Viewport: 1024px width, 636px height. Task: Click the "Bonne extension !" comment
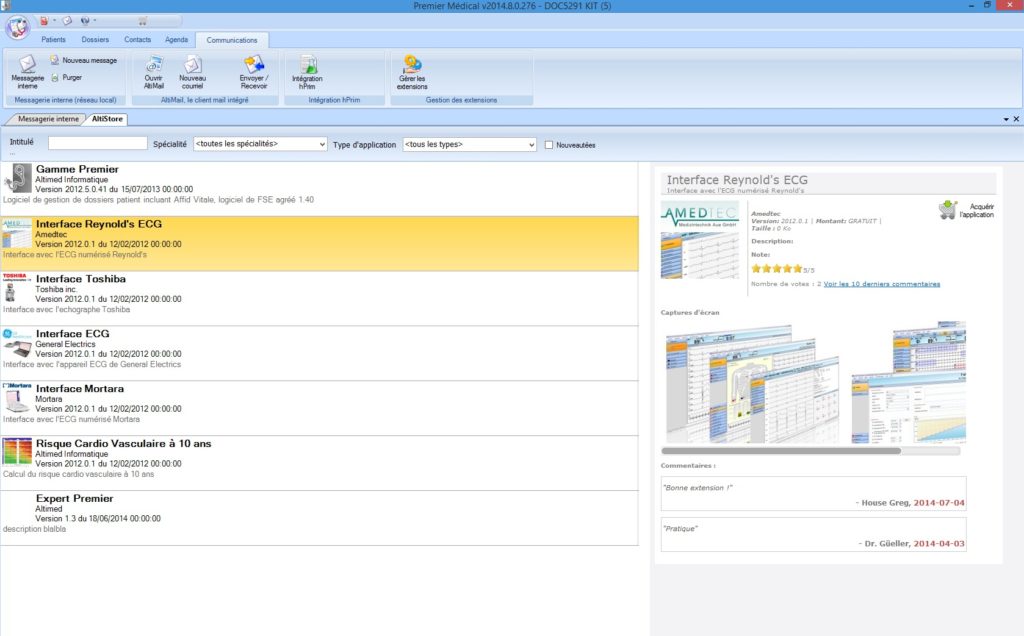coord(698,488)
